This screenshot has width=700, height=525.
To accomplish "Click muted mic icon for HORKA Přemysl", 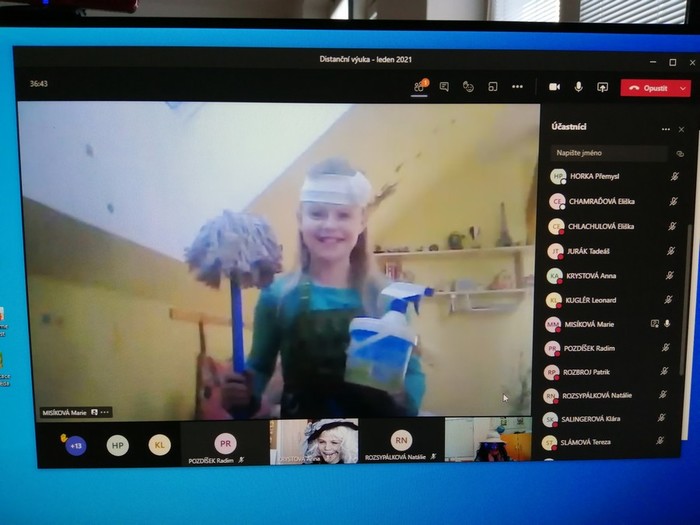I will click(x=675, y=177).
